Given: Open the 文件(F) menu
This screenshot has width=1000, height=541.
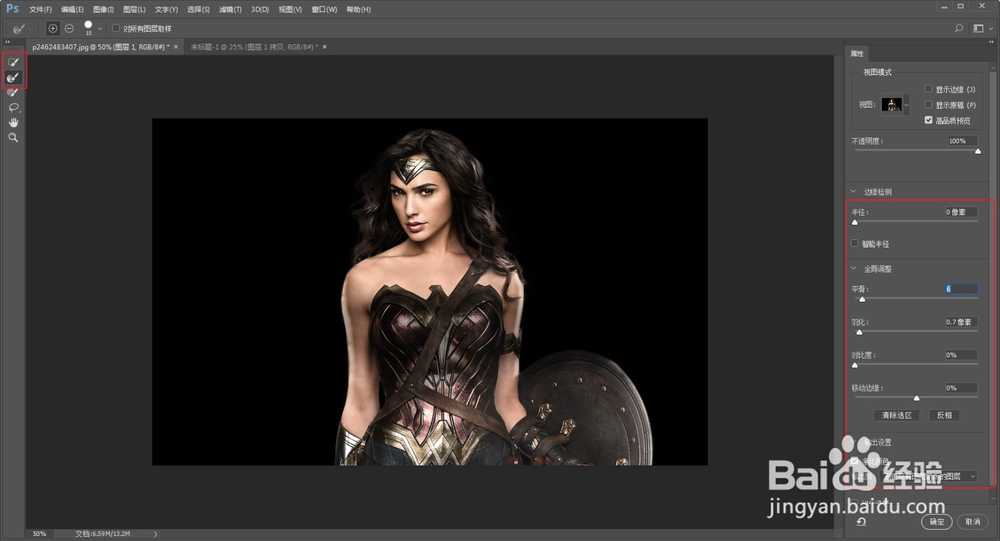Looking at the screenshot, I should pos(40,10).
